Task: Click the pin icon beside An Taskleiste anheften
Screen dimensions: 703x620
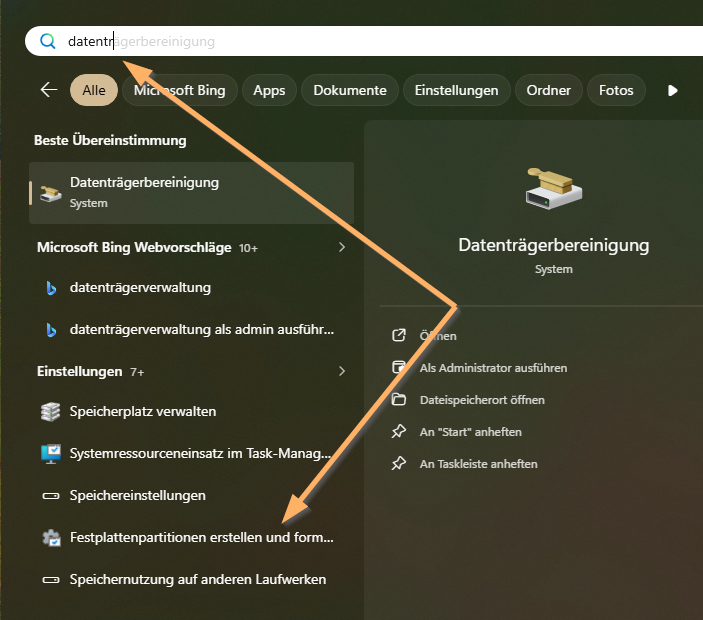Action: (399, 463)
